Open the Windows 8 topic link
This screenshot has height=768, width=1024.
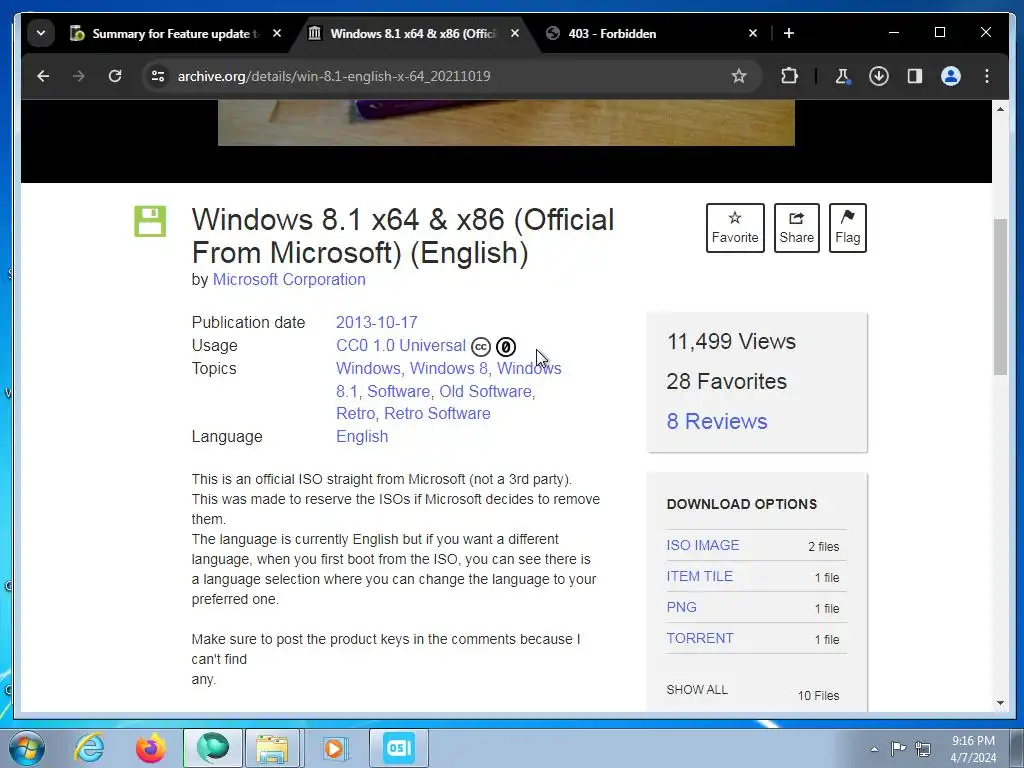click(x=448, y=368)
